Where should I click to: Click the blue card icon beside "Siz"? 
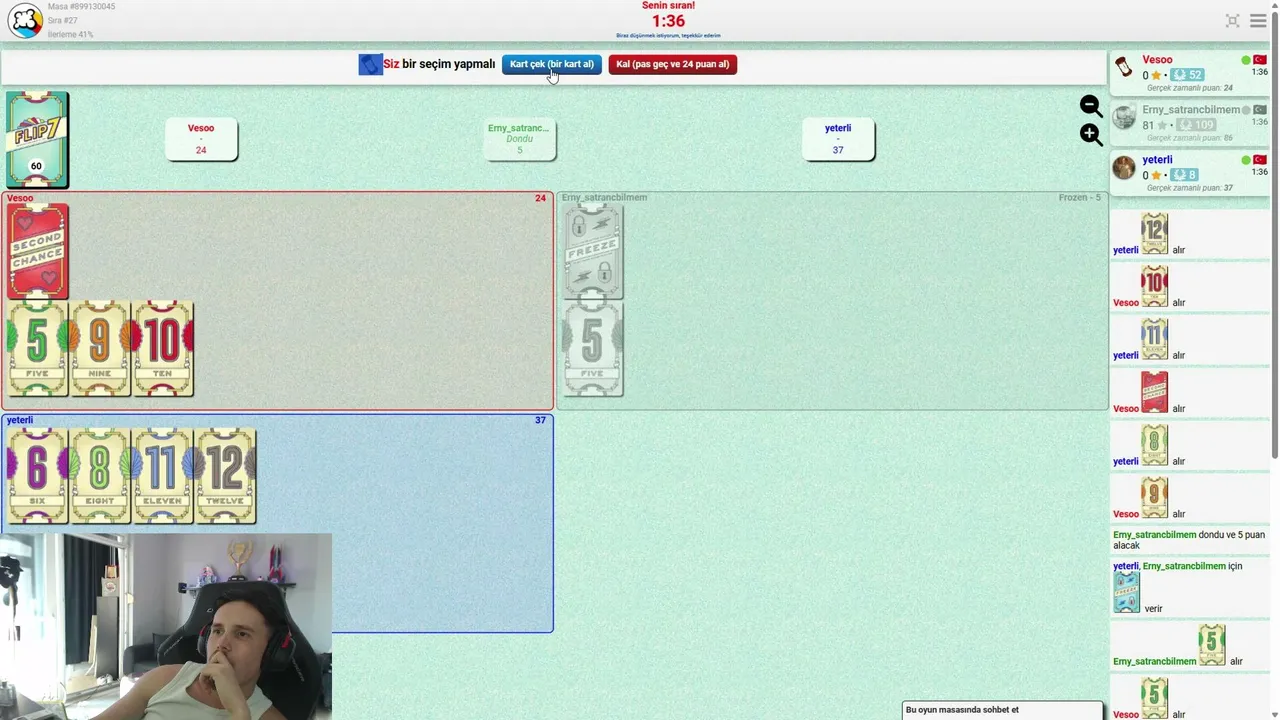[370, 64]
